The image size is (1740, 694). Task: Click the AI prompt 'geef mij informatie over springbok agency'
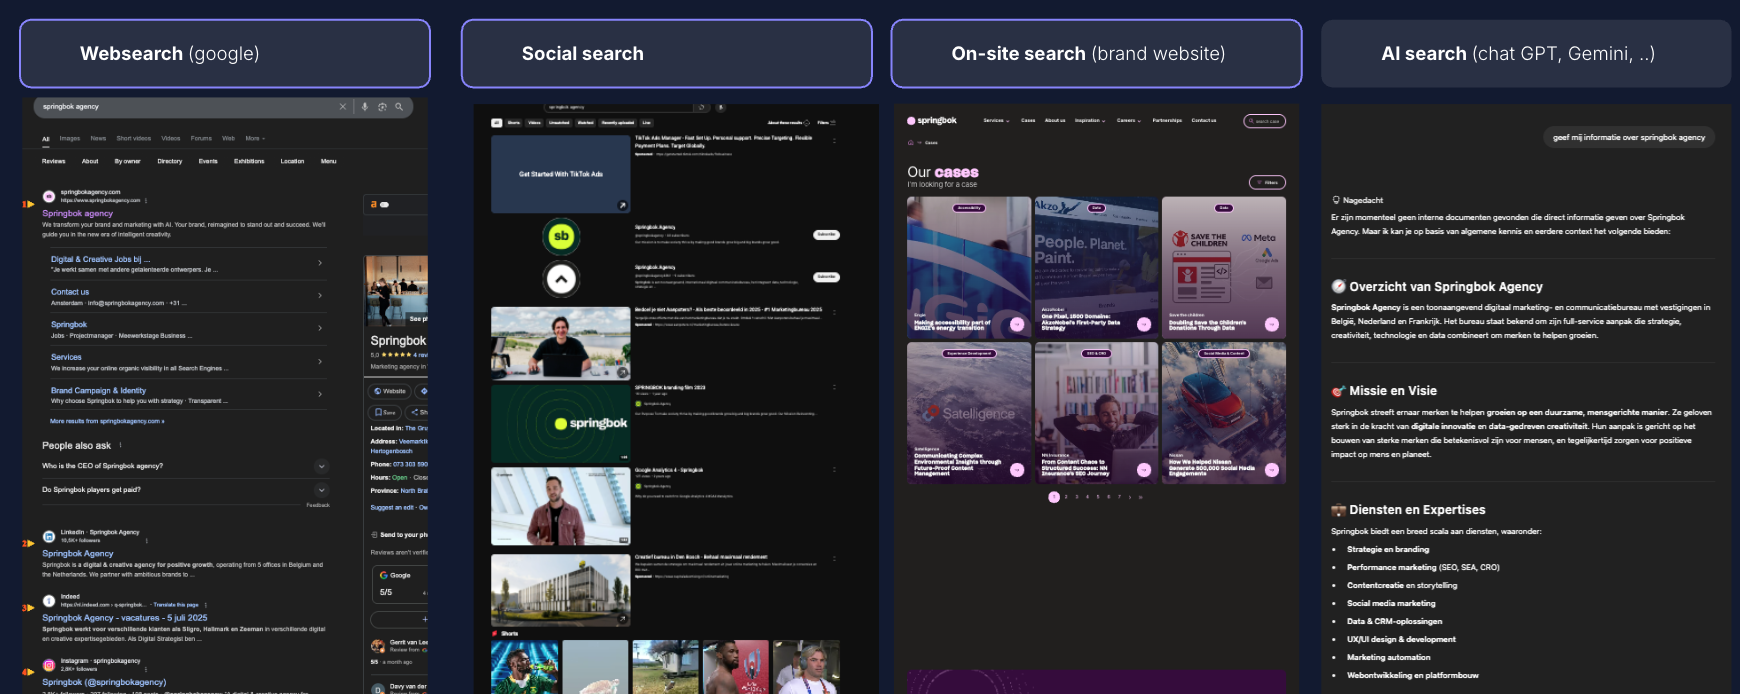(1629, 138)
